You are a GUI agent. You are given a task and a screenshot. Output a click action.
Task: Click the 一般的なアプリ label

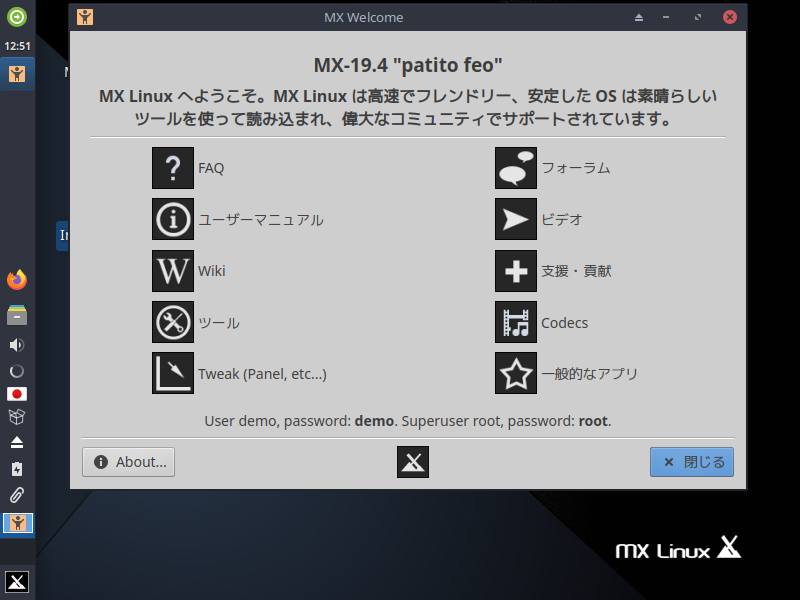click(589, 373)
